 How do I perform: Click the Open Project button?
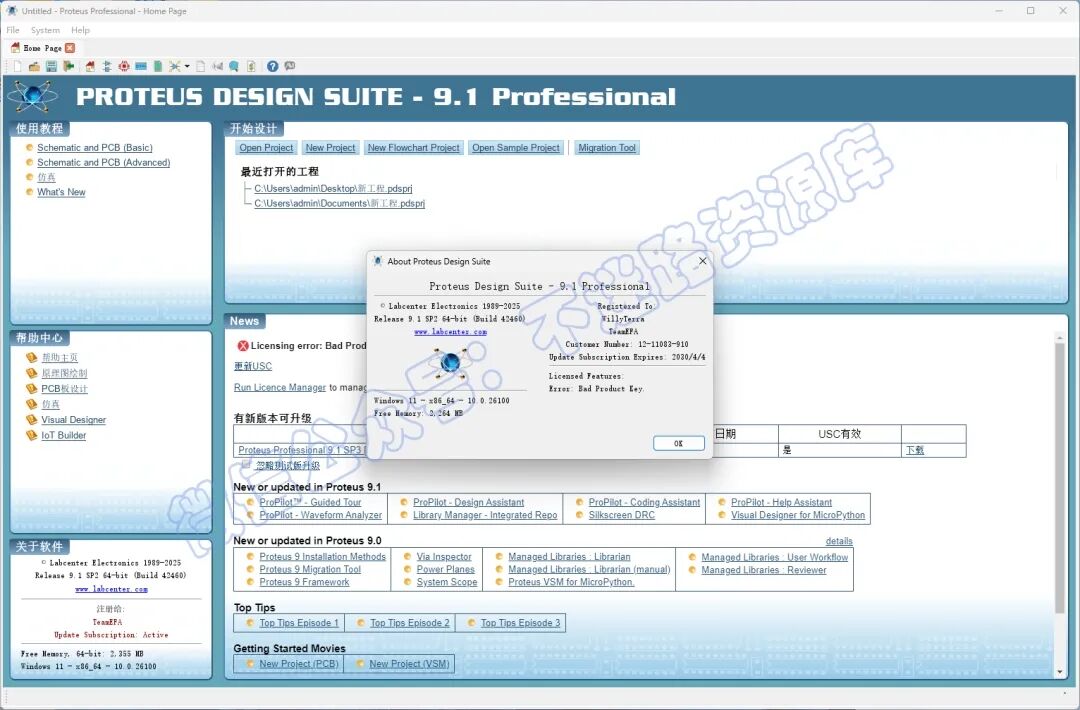(266, 147)
